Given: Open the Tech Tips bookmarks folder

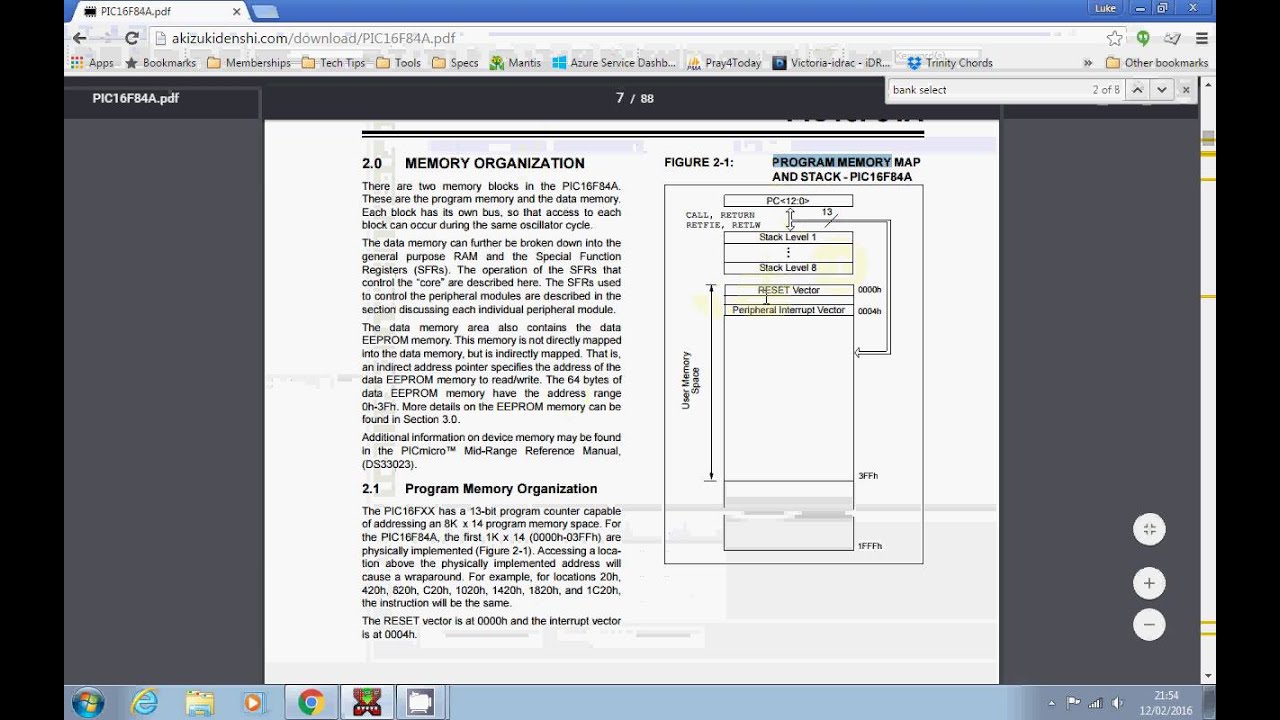Looking at the screenshot, I should 333,62.
